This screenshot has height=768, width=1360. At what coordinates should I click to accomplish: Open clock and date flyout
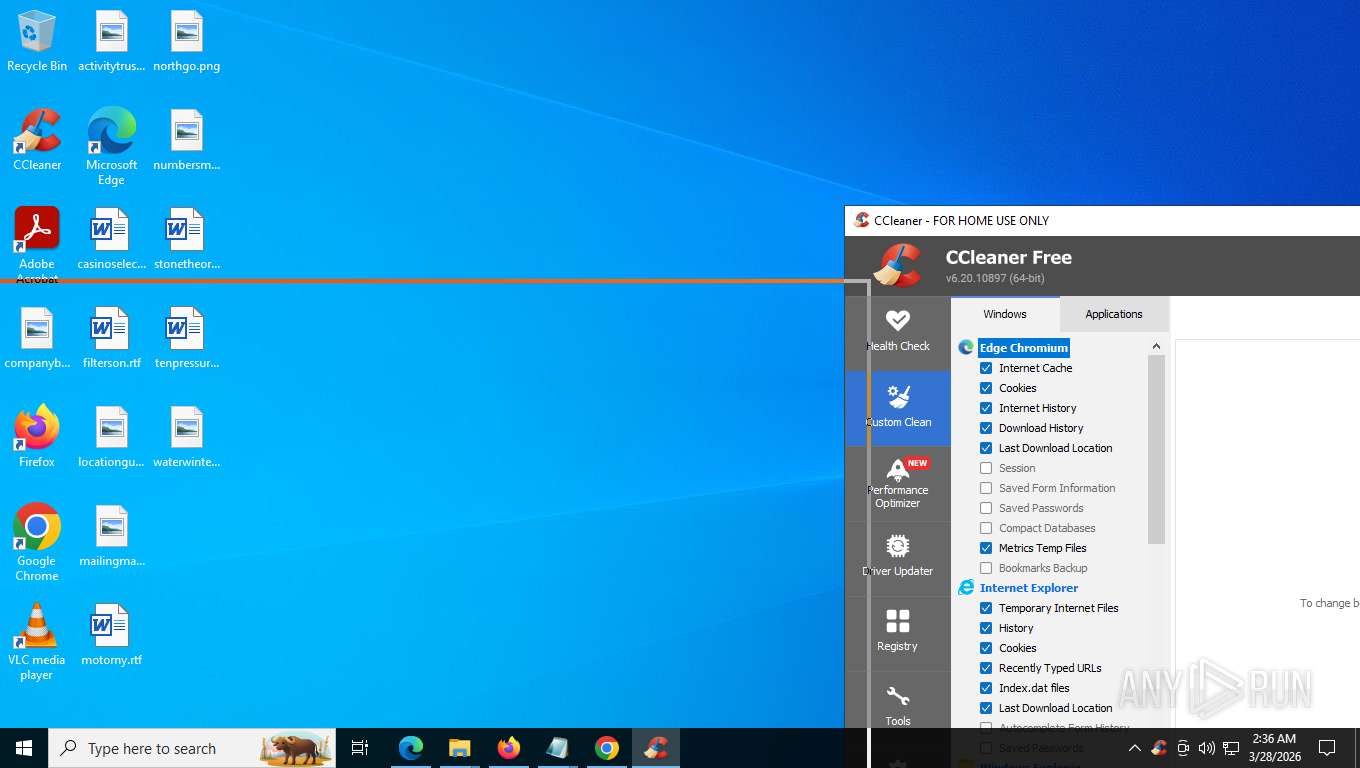pos(1274,748)
